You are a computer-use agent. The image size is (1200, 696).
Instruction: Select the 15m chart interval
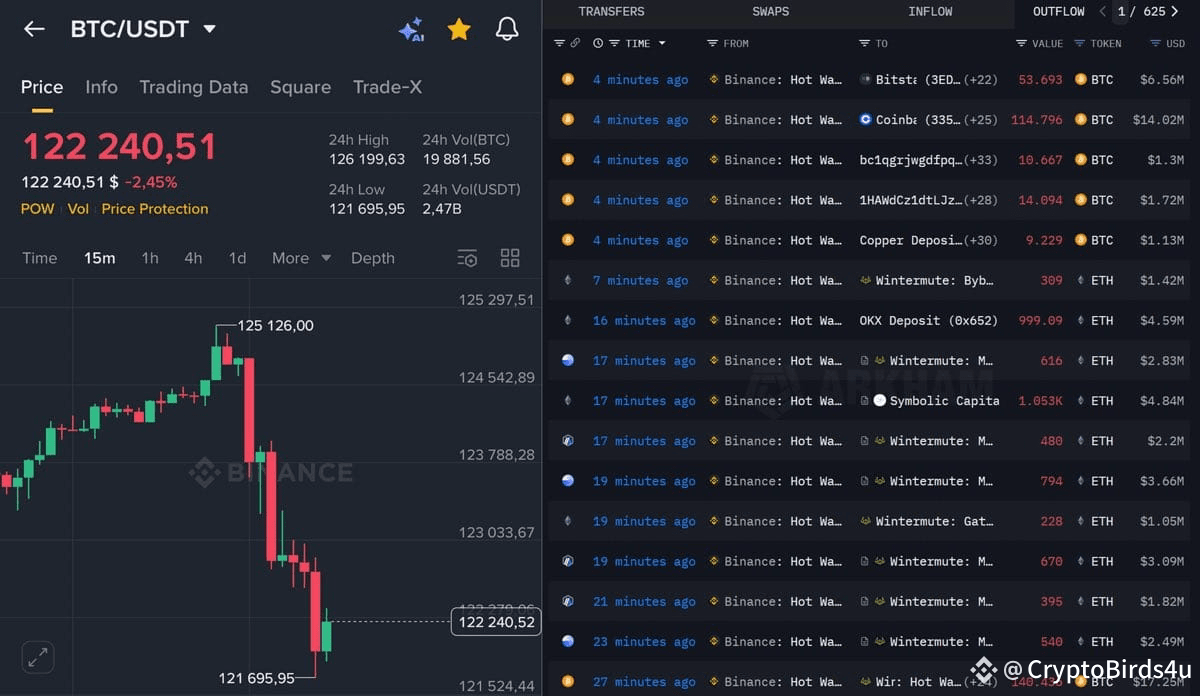tap(99, 258)
